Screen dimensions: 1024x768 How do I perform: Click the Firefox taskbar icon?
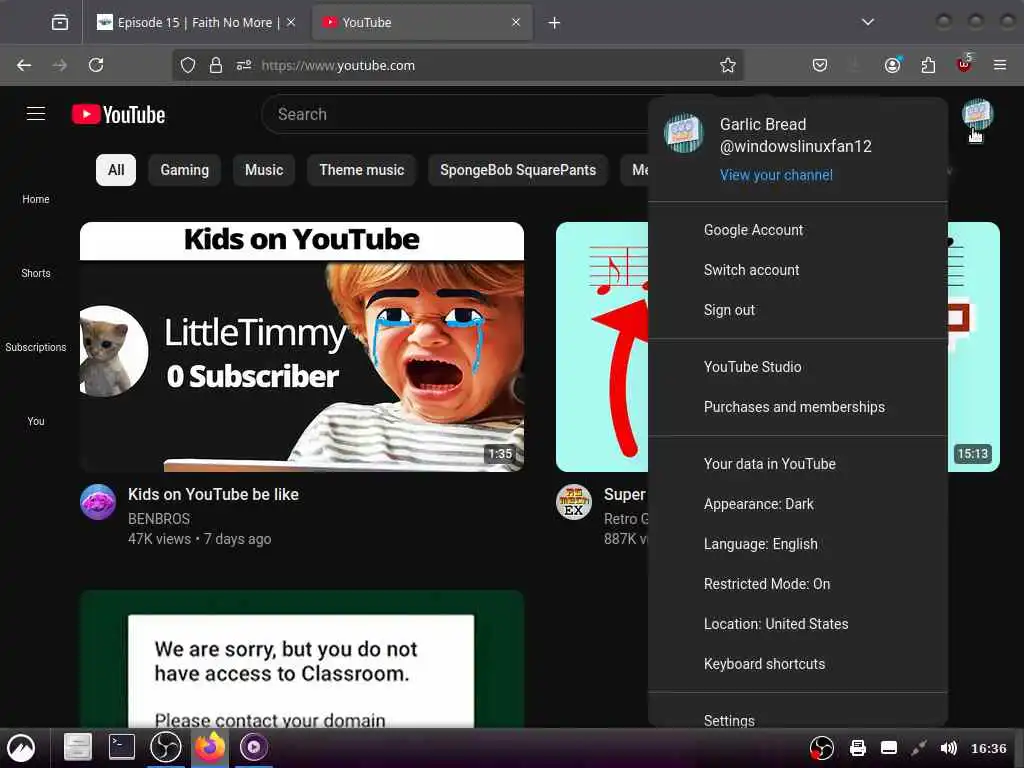pos(210,747)
